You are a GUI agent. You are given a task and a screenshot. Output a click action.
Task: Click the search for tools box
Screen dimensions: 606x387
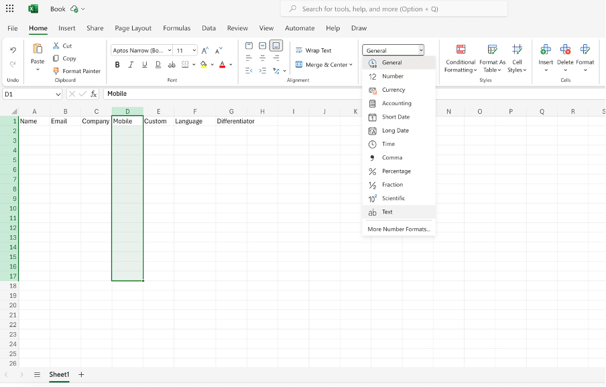tap(394, 9)
